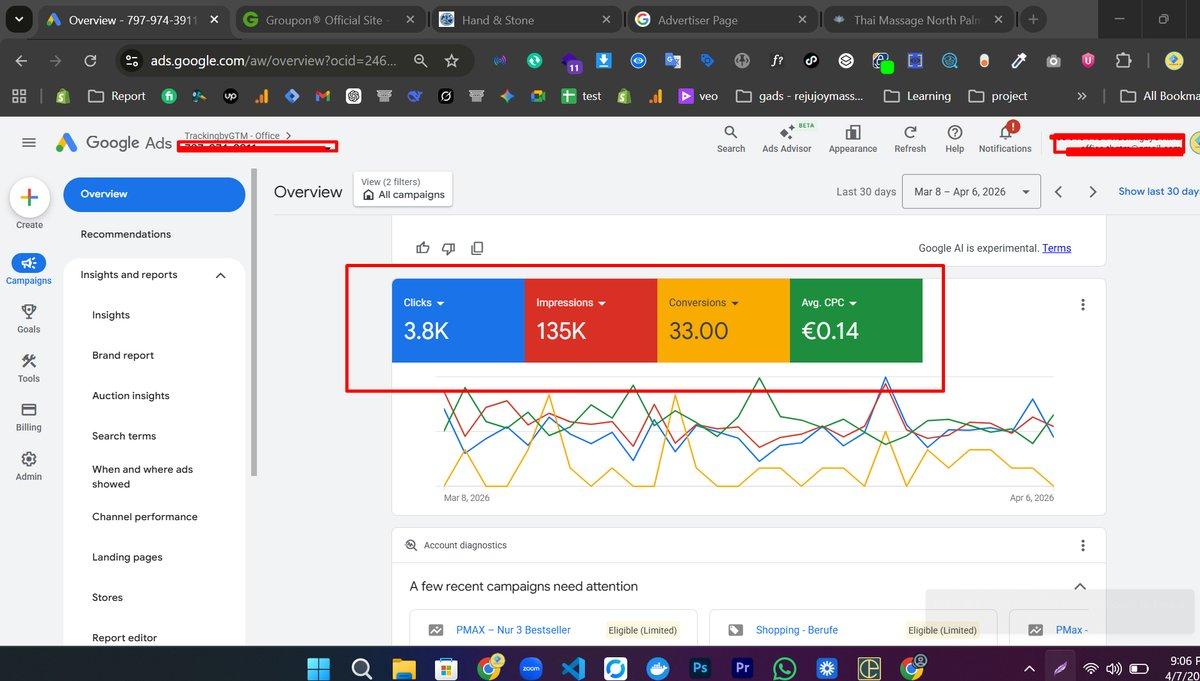Open the PMAX – Nur 3 Bestseller campaign
This screenshot has width=1200, height=681.
click(x=513, y=630)
